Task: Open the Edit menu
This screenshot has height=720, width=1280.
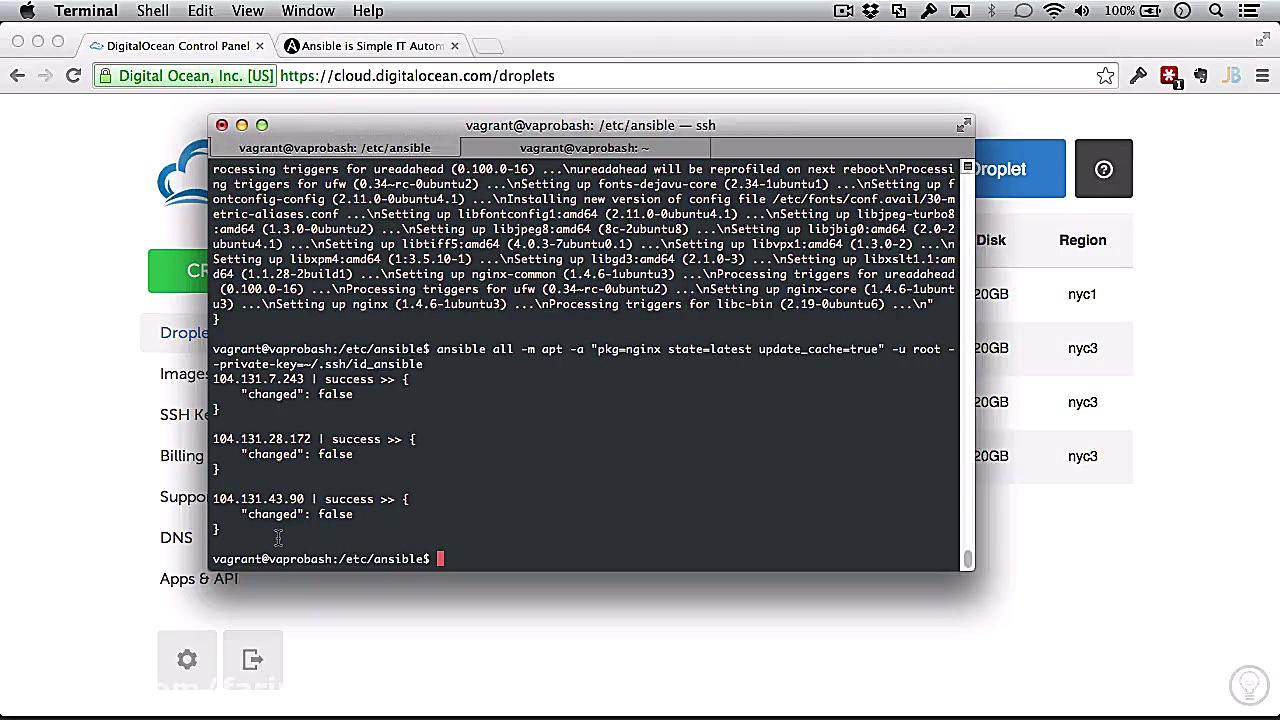Action: pos(200,11)
